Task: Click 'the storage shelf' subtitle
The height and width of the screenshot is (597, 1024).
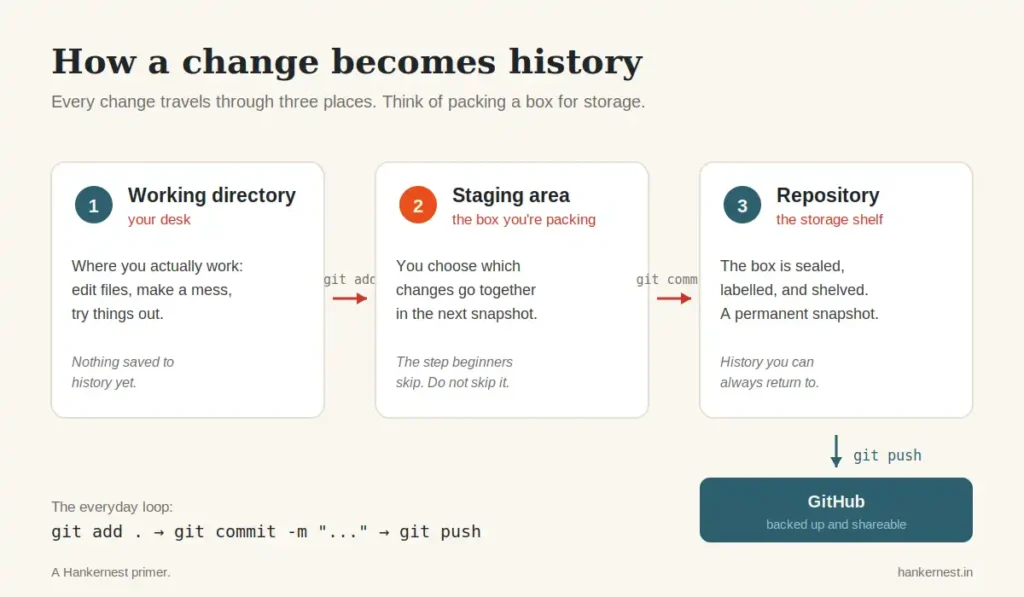Action: 829,219
